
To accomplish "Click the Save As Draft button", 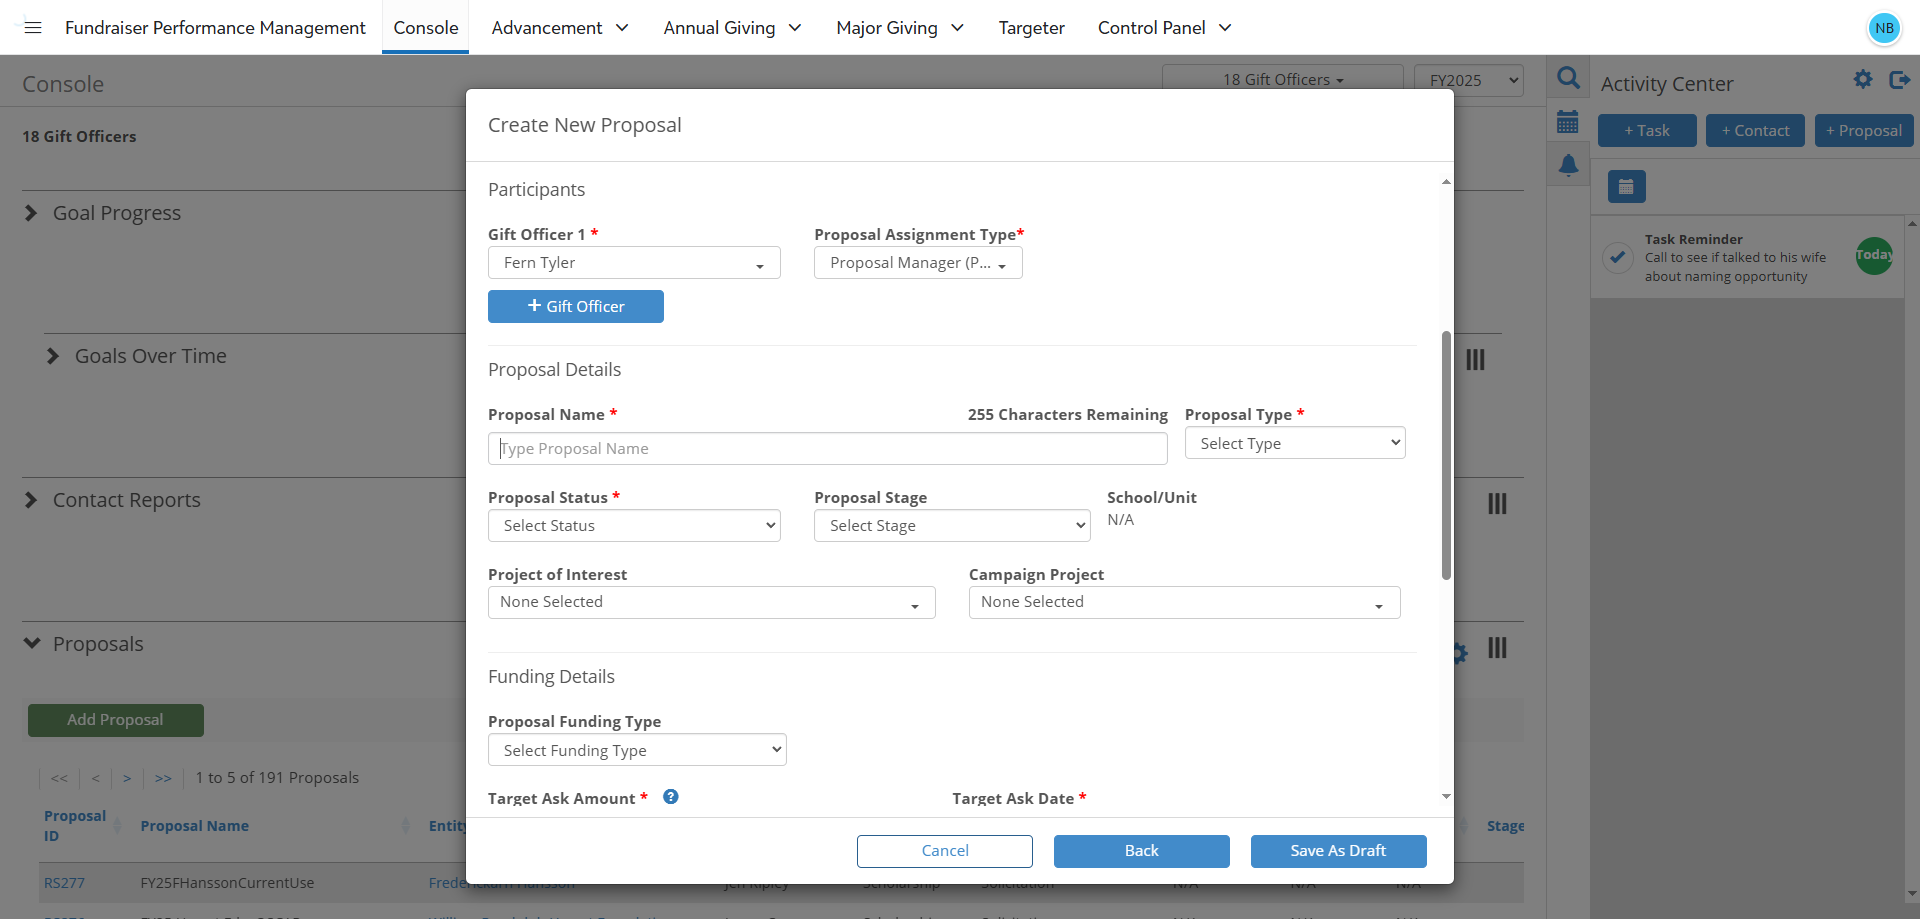I will pos(1338,851).
